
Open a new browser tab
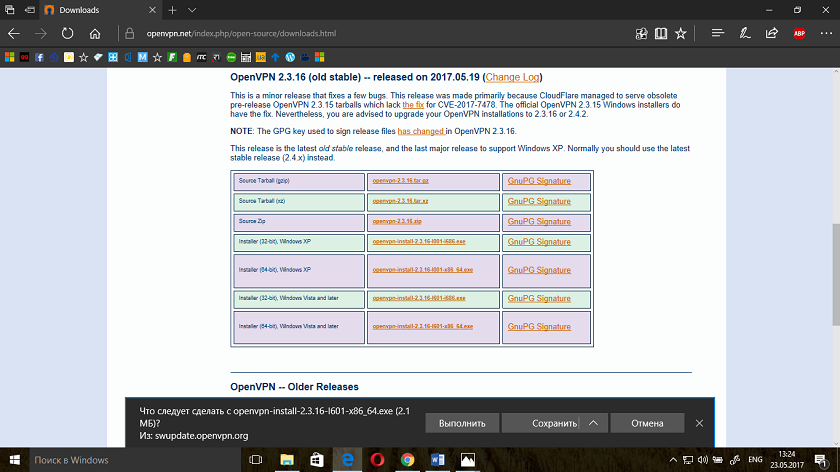(172, 10)
